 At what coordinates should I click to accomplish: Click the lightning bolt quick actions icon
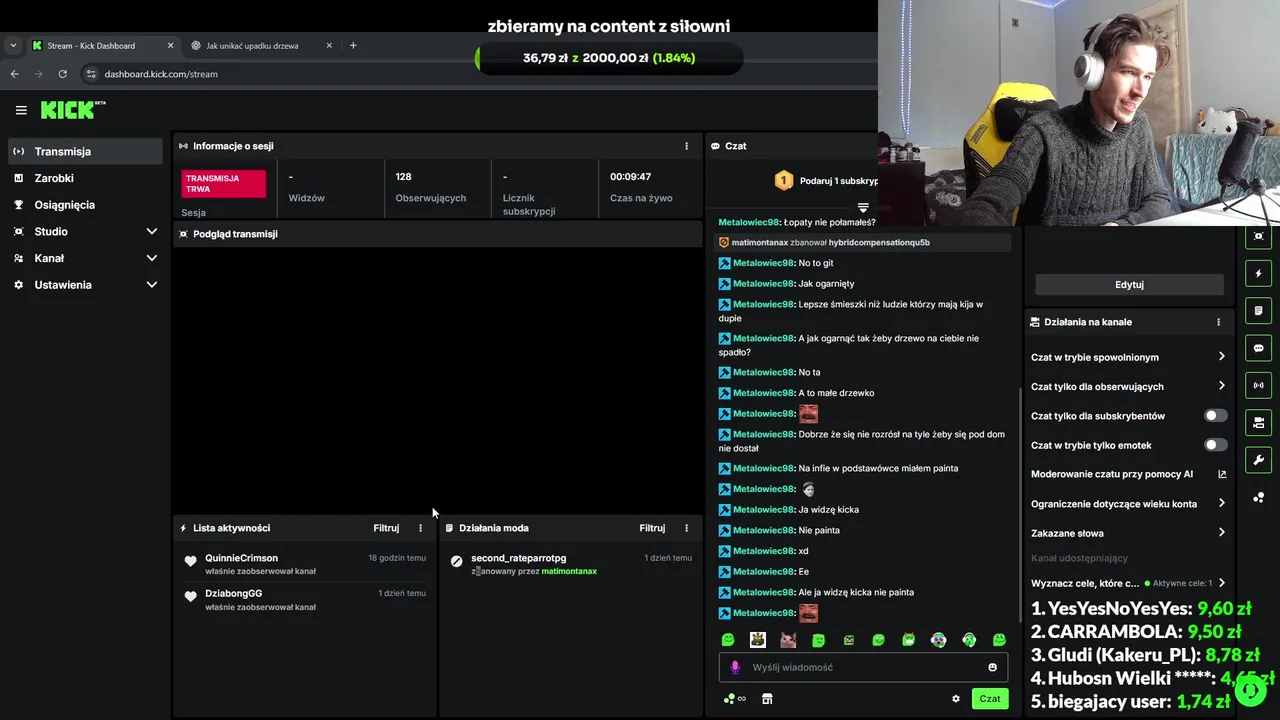(1258, 274)
